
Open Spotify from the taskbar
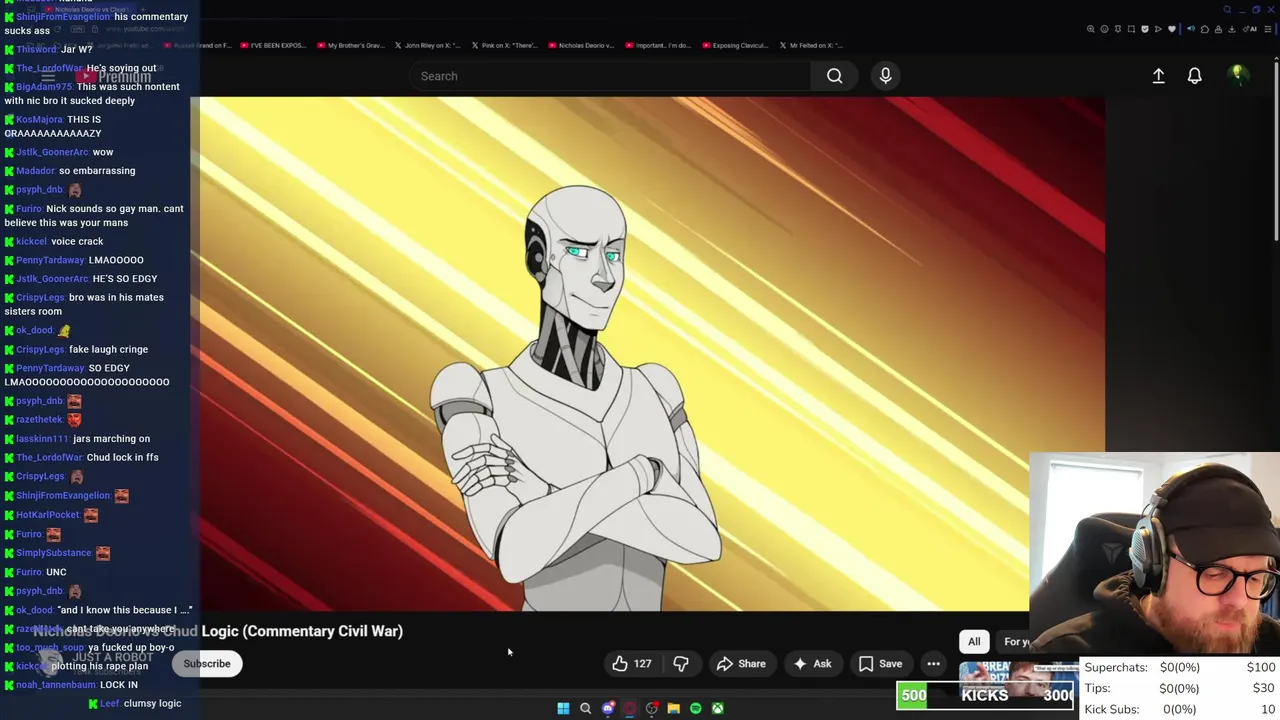pyautogui.click(x=696, y=708)
